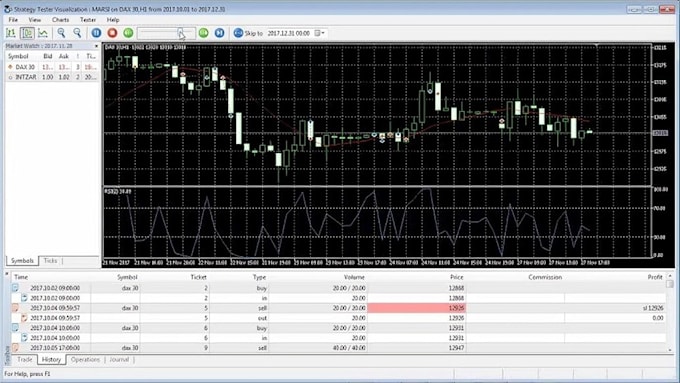Click the current price label on chart scale
This screenshot has height=383, width=680.
[x=660, y=133]
